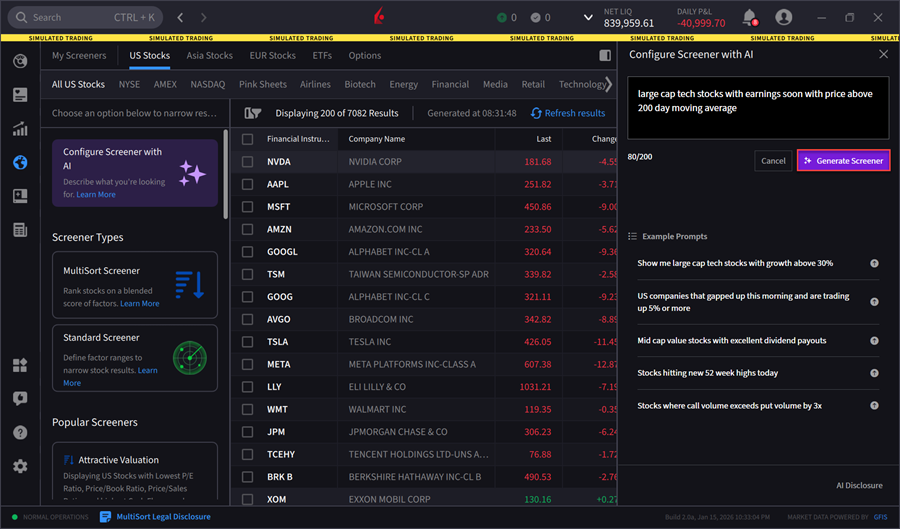Switch to the Asia Stocks tab
The height and width of the screenshot is (529, 900).
(209, 56)
